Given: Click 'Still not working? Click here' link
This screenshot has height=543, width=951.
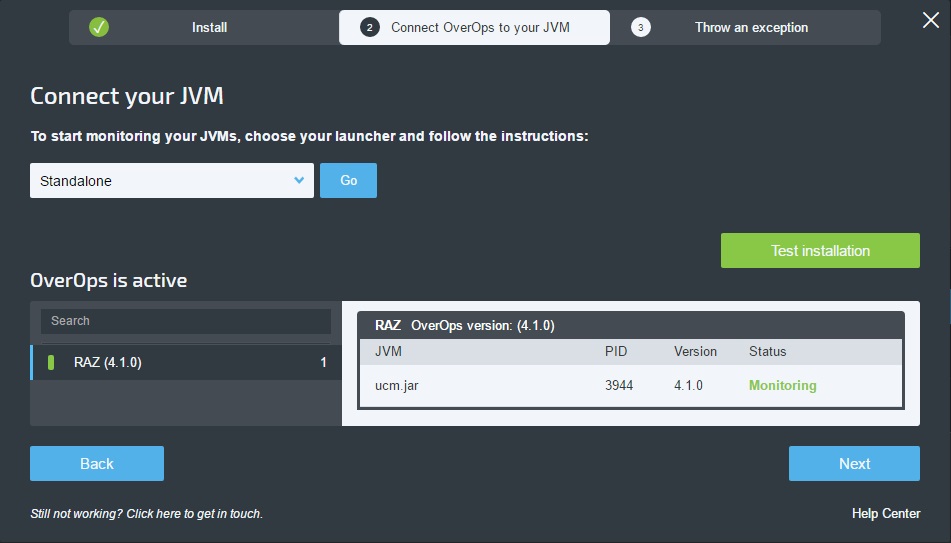Looking at the screenshot, I should click(x=146, y=513).
